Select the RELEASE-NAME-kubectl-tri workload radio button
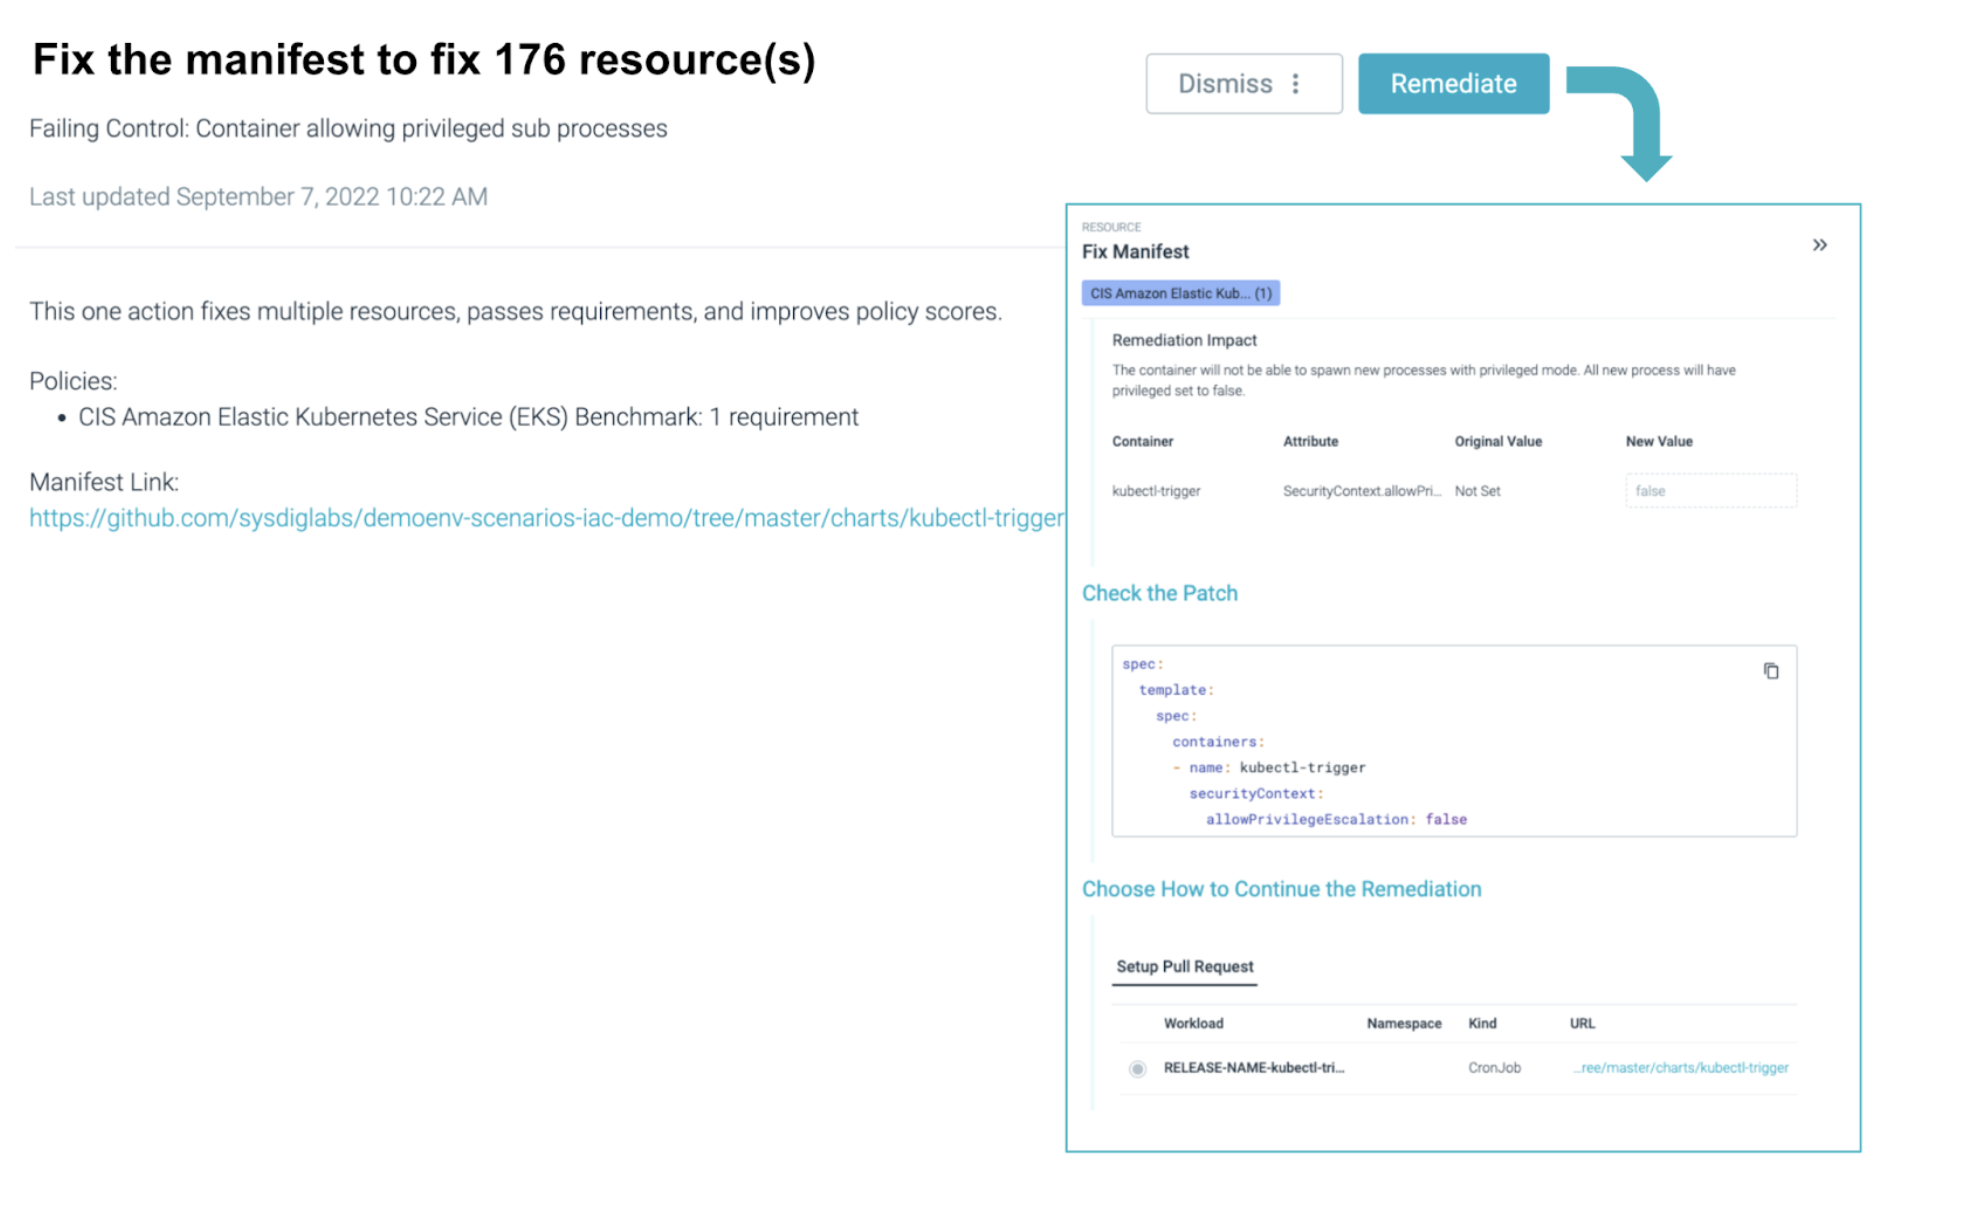Viewport: 1984px width, 1210px height. tap(1137, 1068)
